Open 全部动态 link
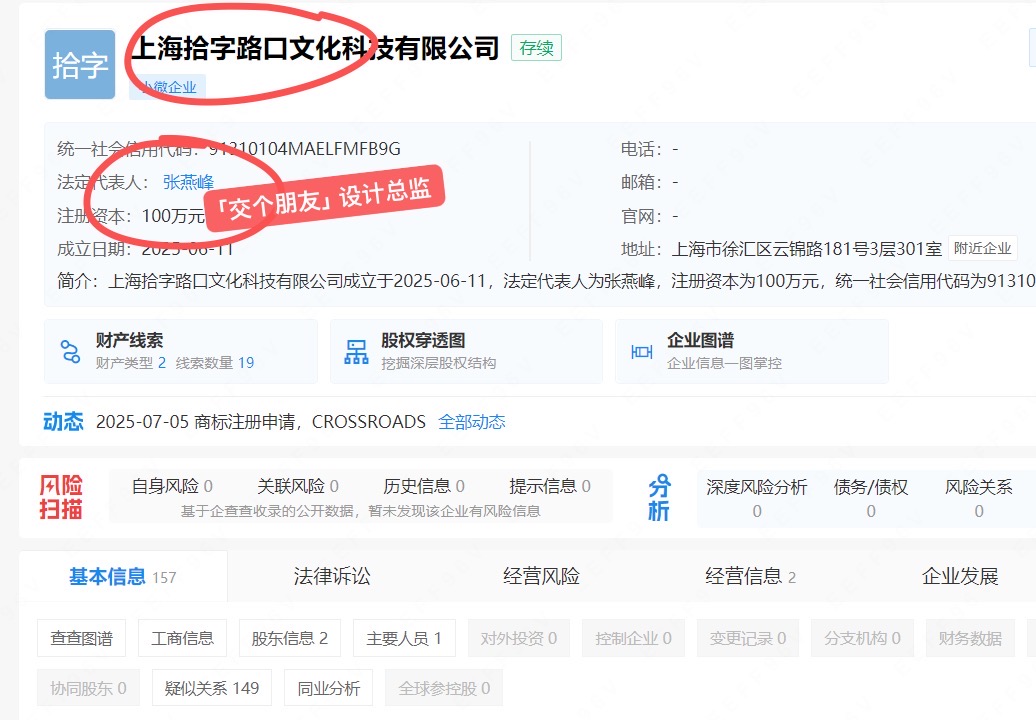This screenshot has width=1036, height=720. click(472, 422)
